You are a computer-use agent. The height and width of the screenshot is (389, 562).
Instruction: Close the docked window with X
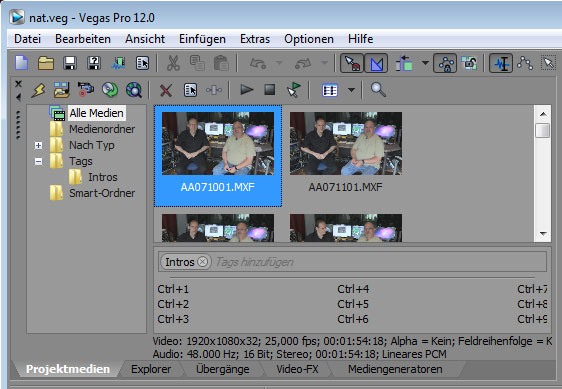coord(18,84)
